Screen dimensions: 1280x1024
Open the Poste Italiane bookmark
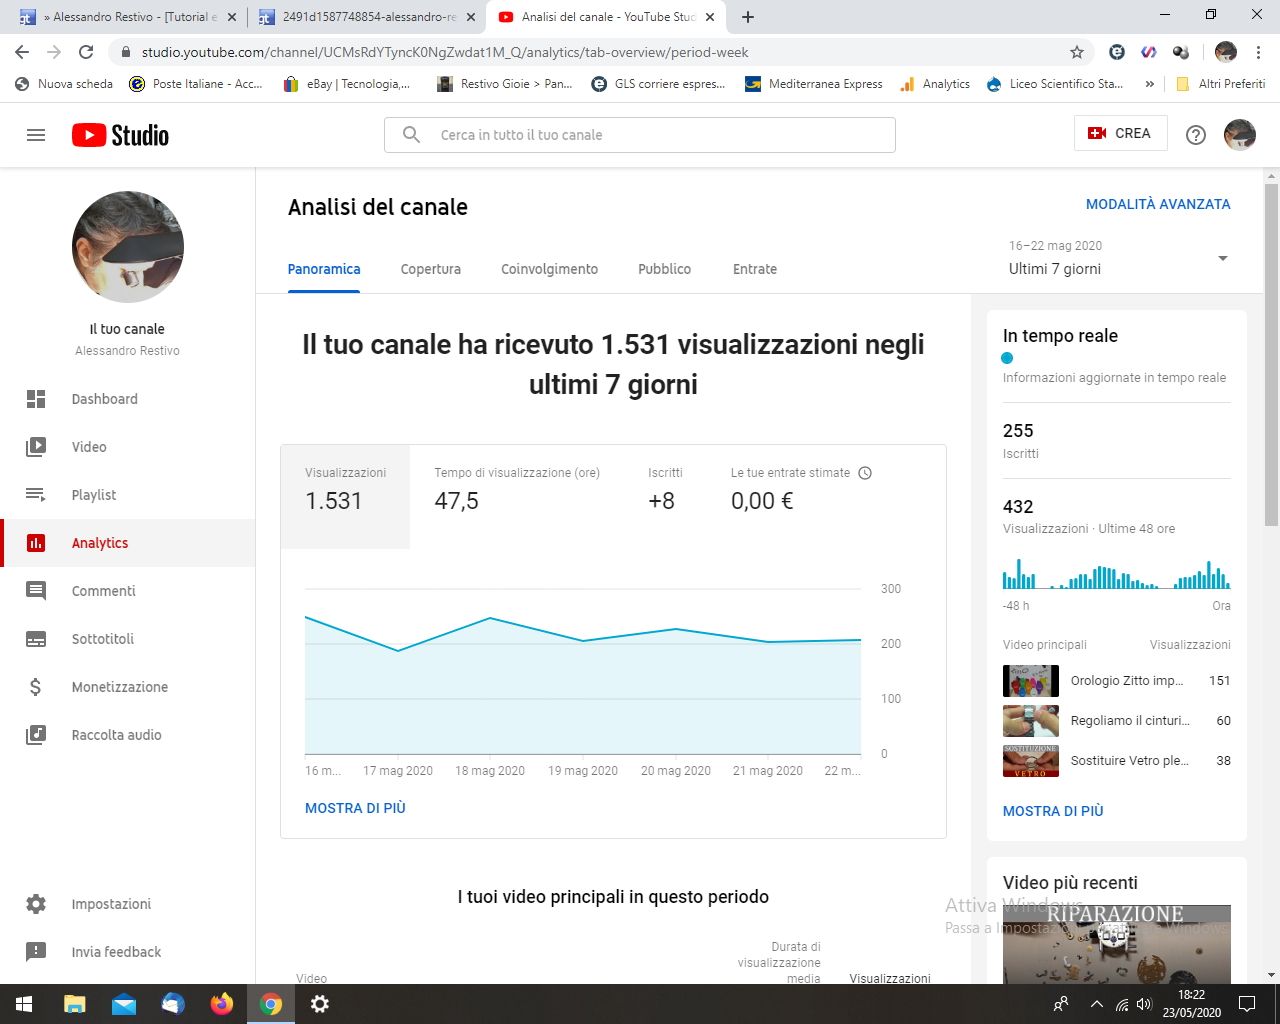click(196, 84)
